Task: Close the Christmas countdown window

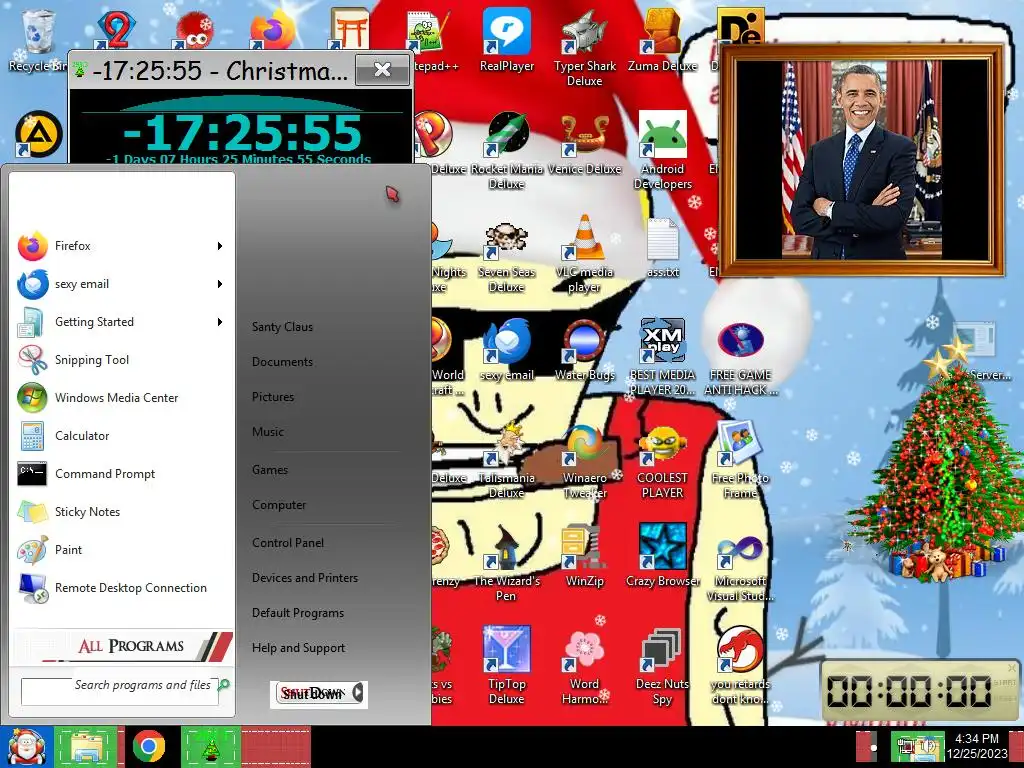Action: click(382, 70)
